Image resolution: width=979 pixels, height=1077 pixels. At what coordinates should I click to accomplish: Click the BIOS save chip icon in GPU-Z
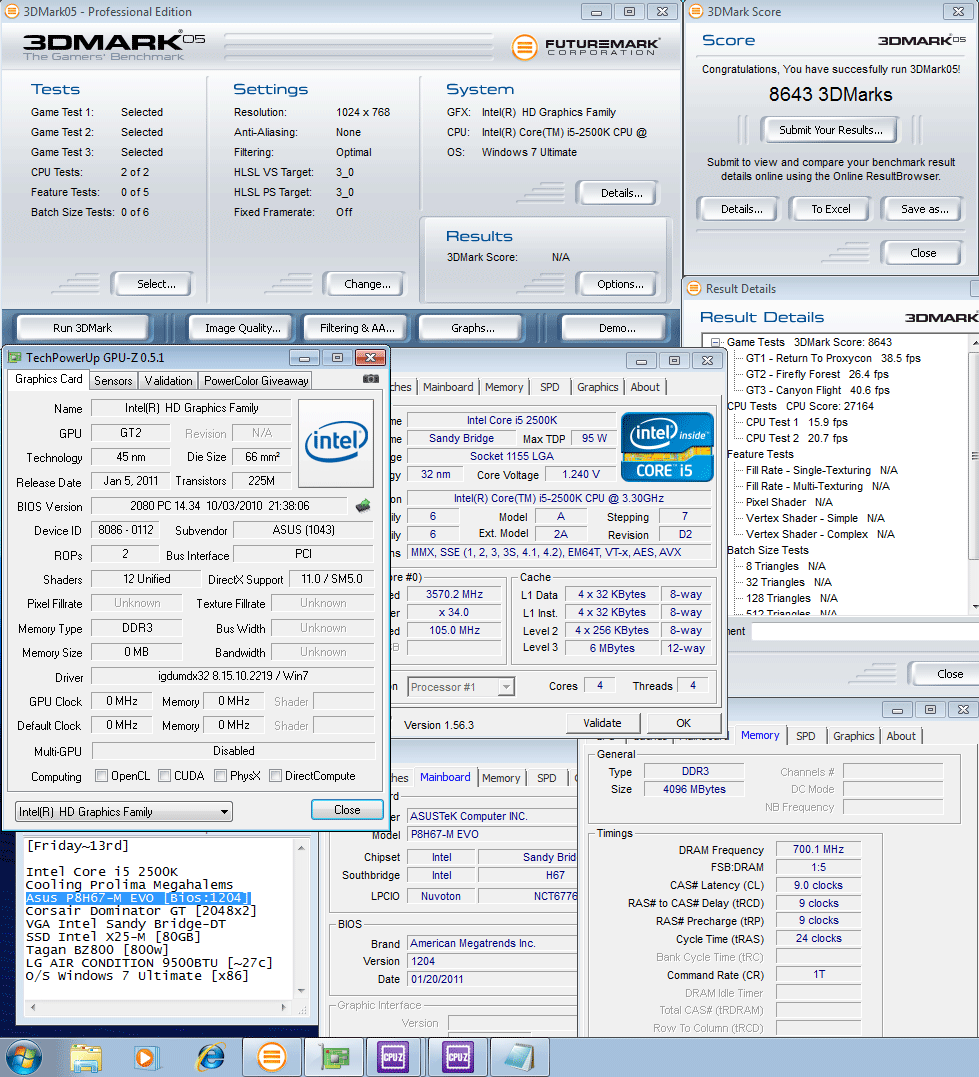363,506
